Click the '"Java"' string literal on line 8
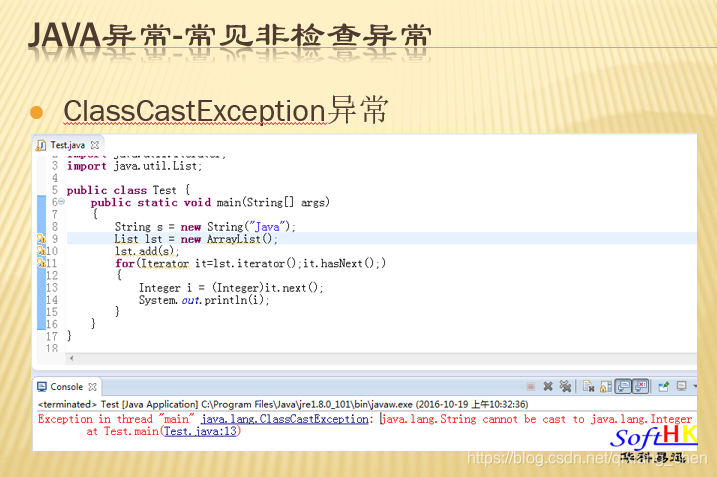Viewport: 717px width, 477px height. [x=268, y=227]
